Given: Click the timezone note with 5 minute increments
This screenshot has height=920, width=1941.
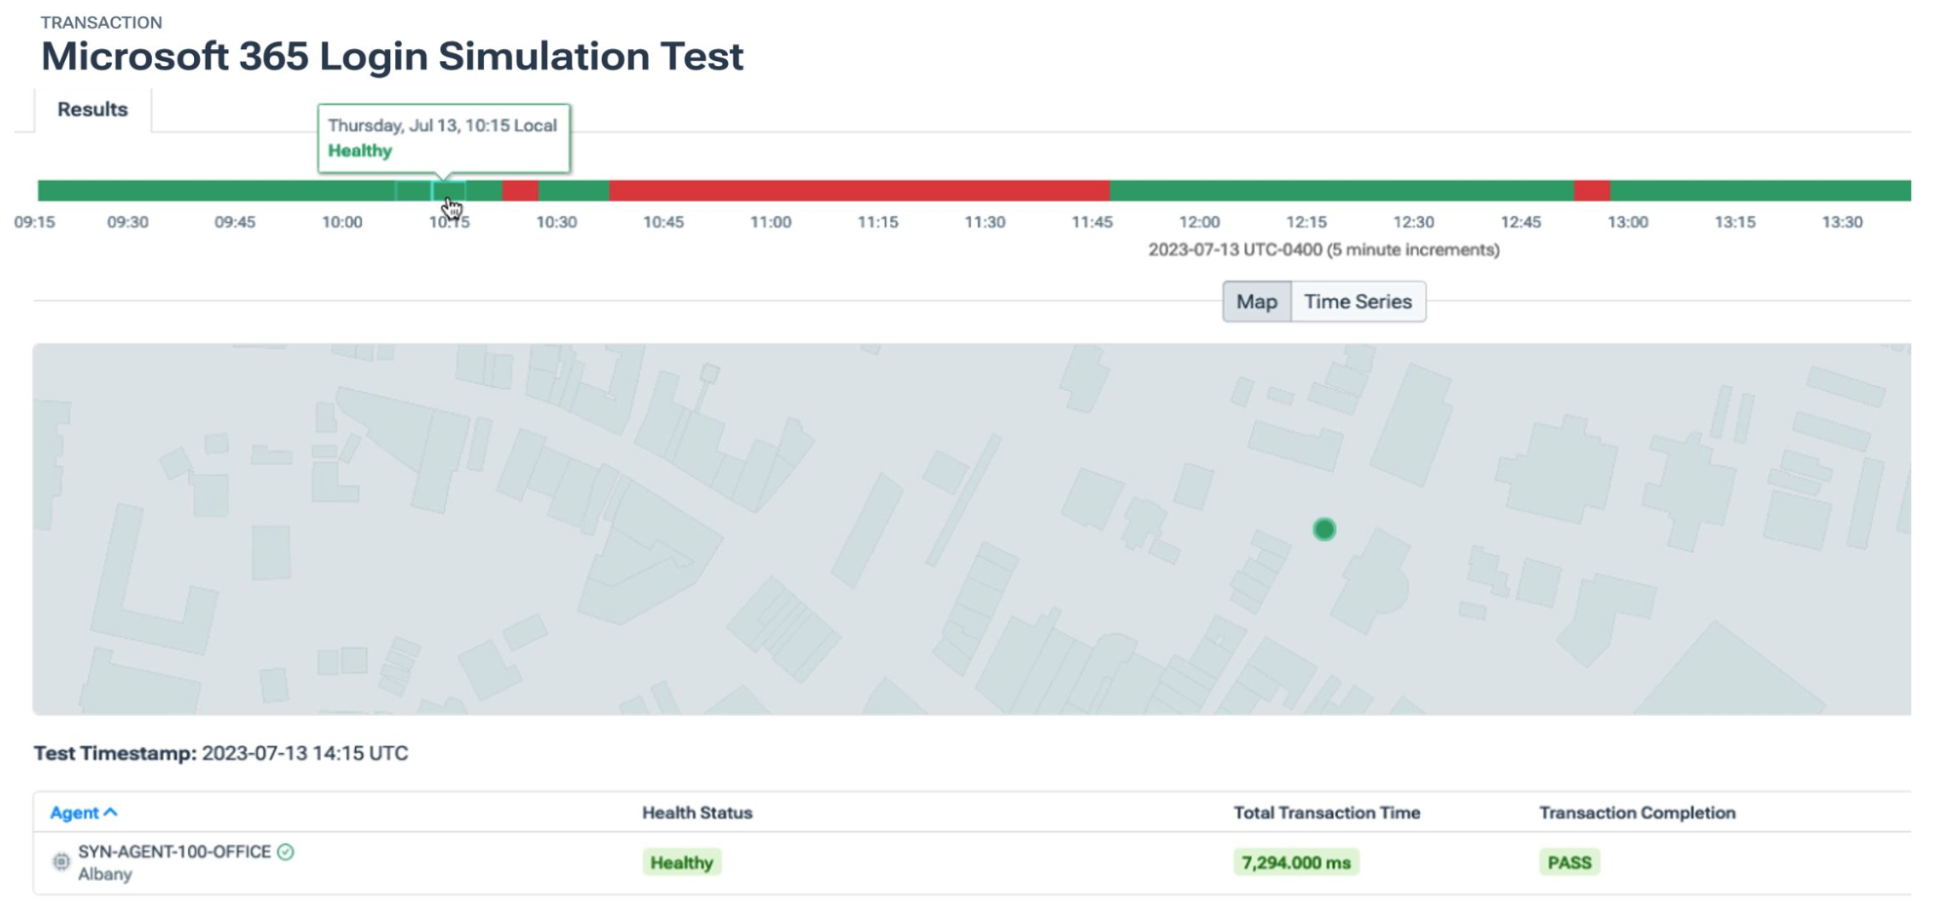Looking at the screenshot, I should click(x=1324, y=250).
